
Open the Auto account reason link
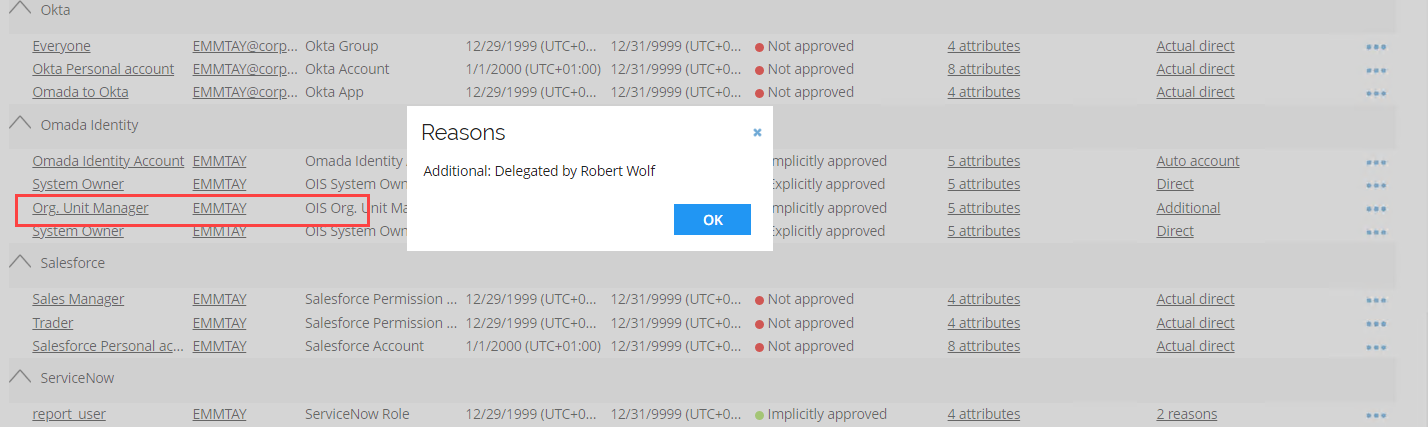pos(1198,161)
